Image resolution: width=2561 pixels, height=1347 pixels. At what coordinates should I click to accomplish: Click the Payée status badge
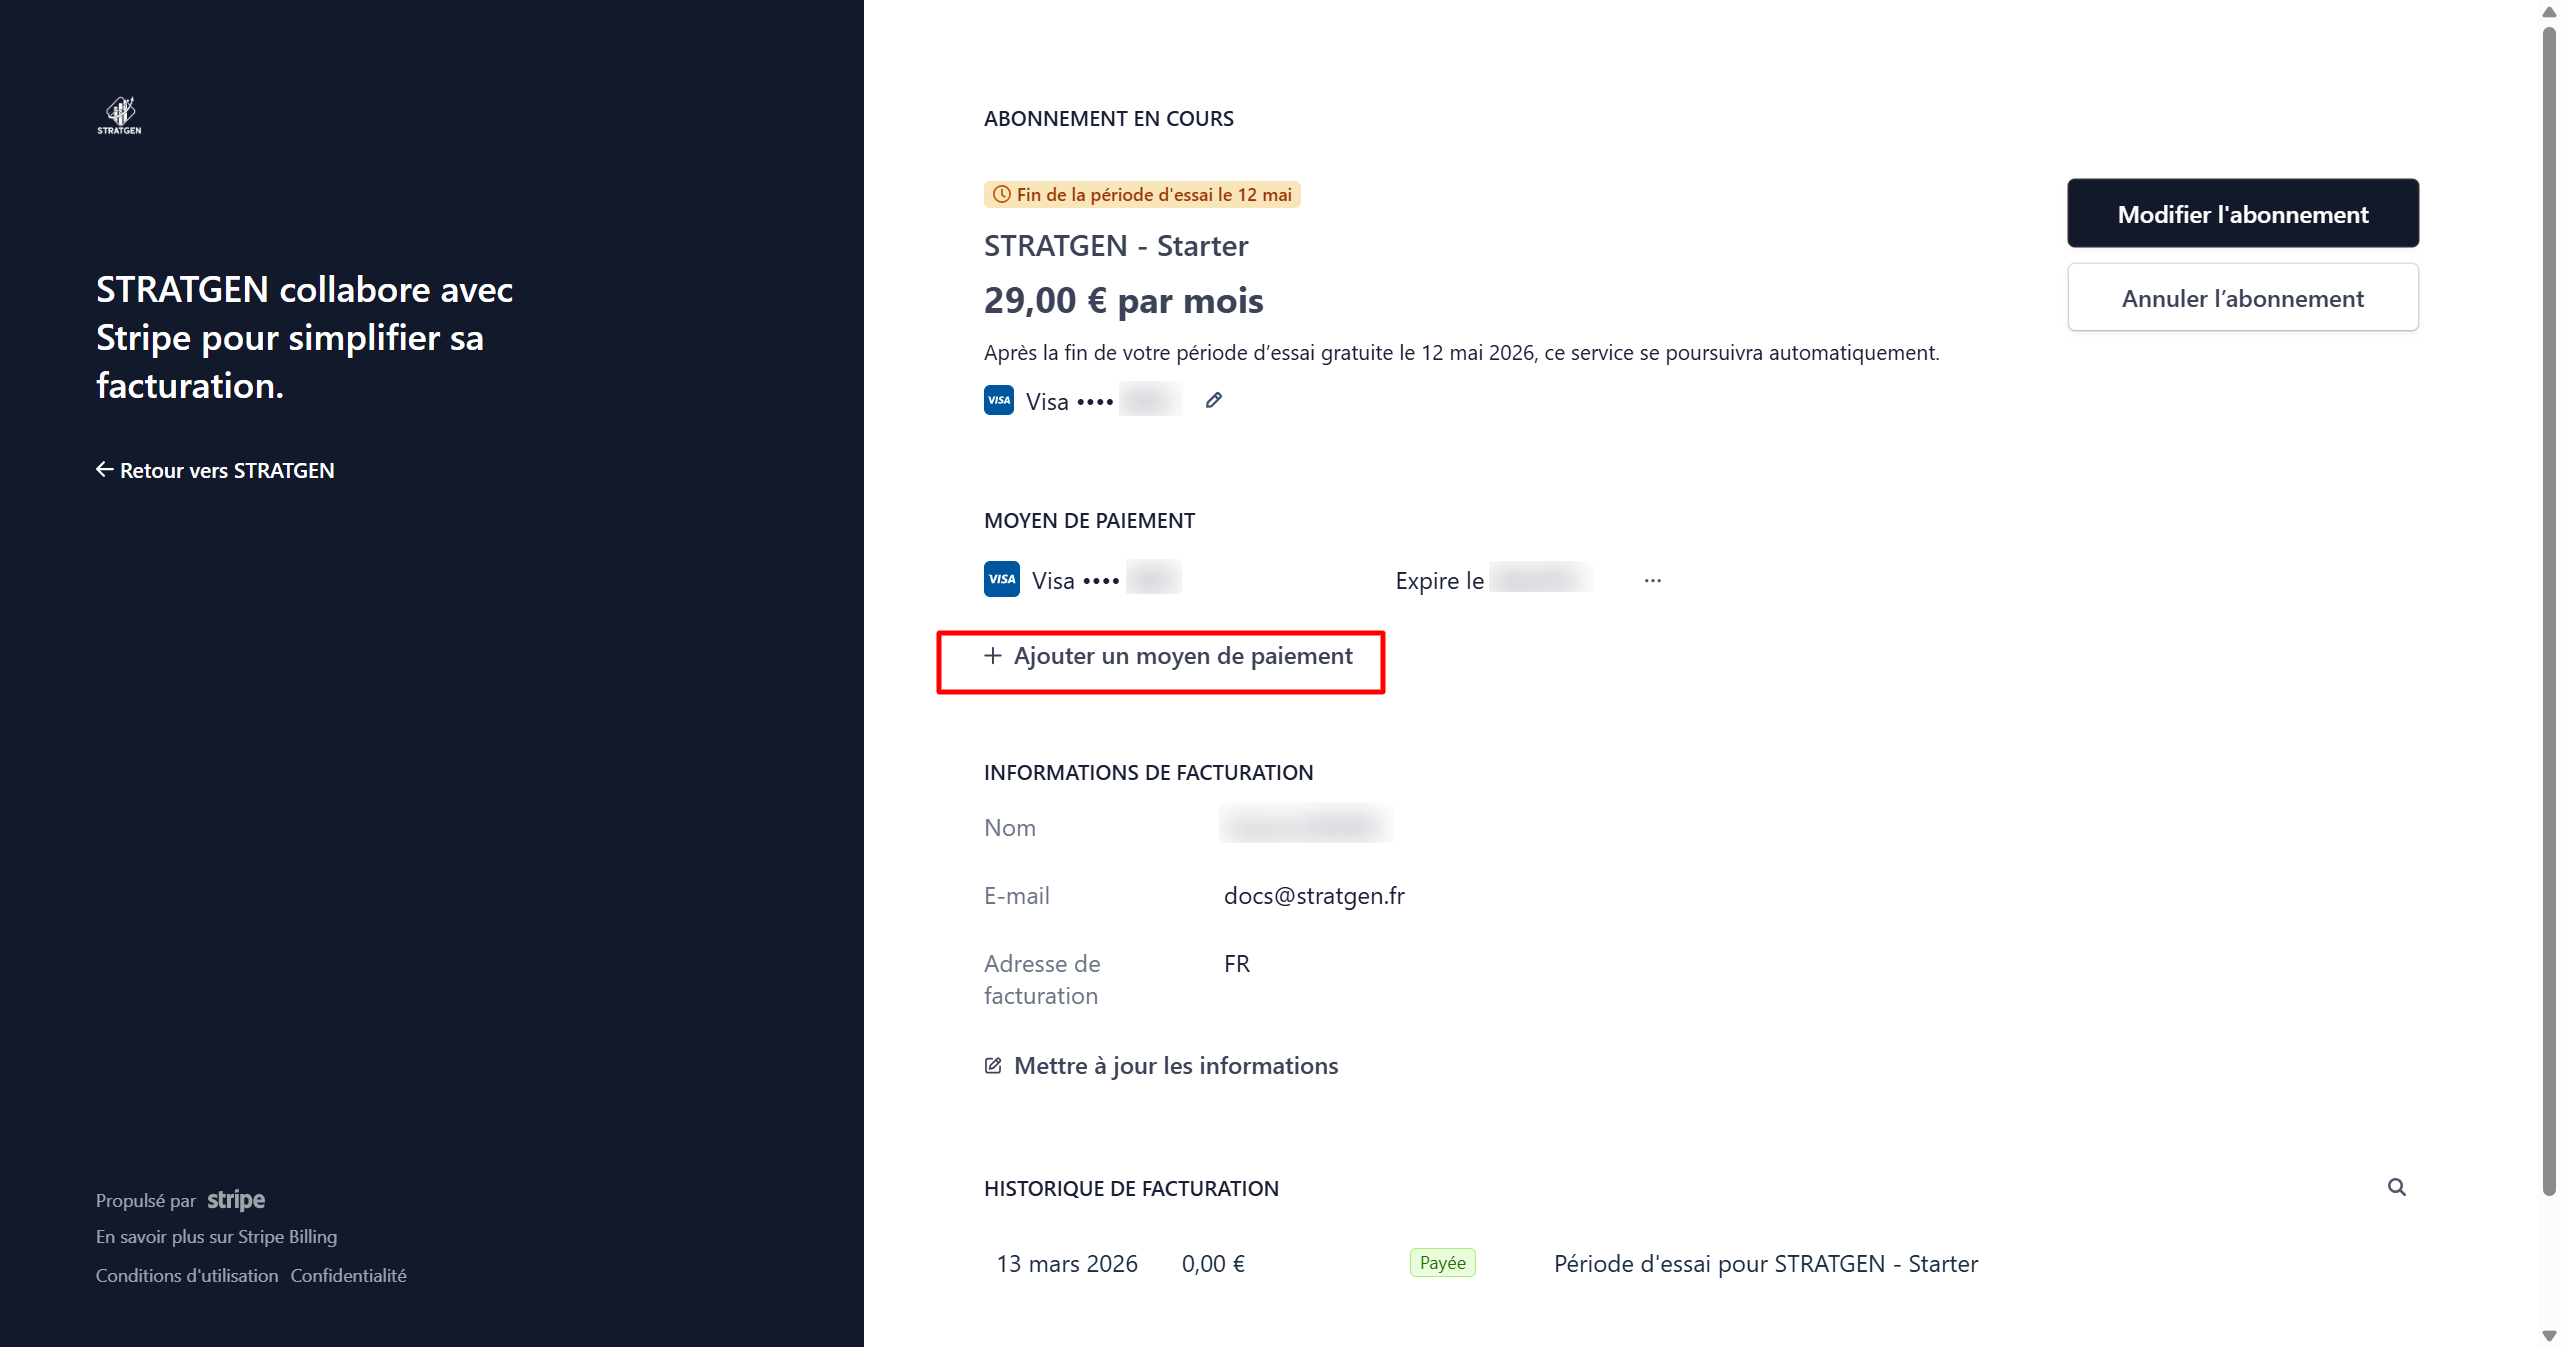(1441, 1263)
